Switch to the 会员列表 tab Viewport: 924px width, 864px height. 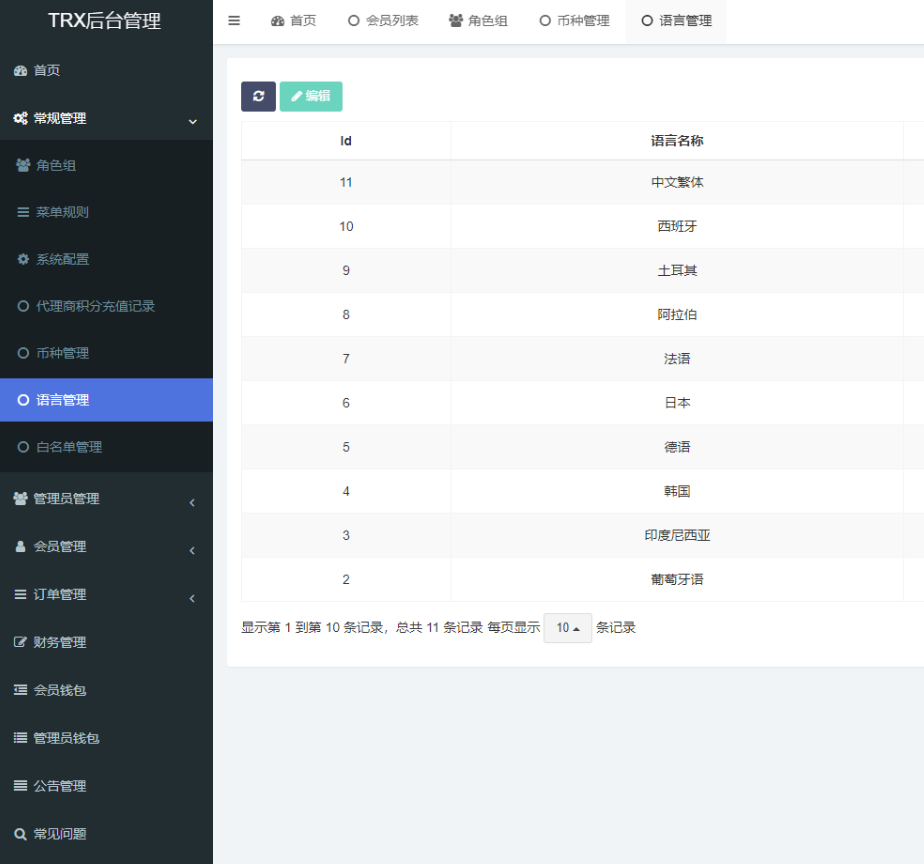(383, 21)
